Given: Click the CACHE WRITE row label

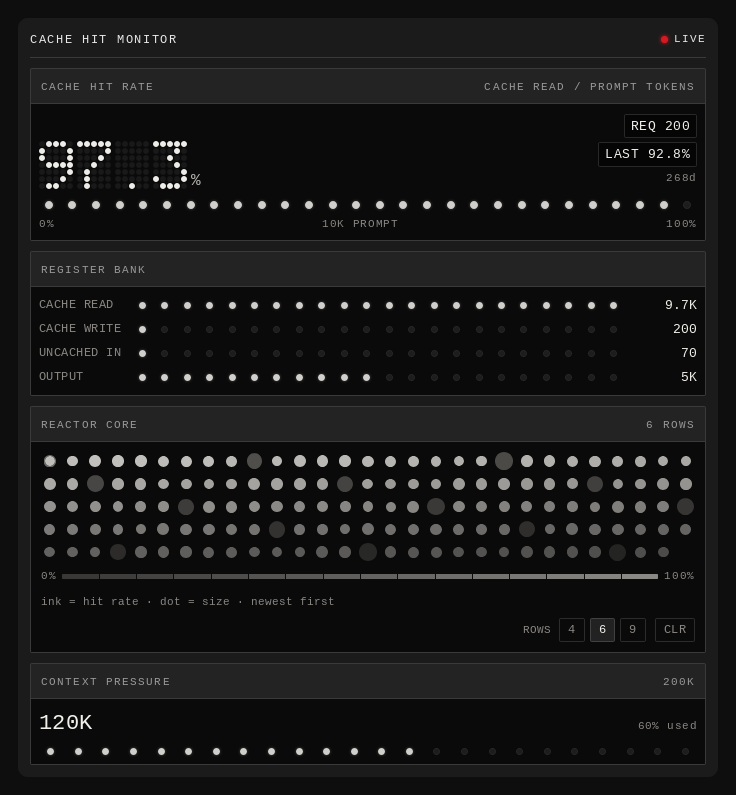Looking at the screenshot, I should click(80, 329).
